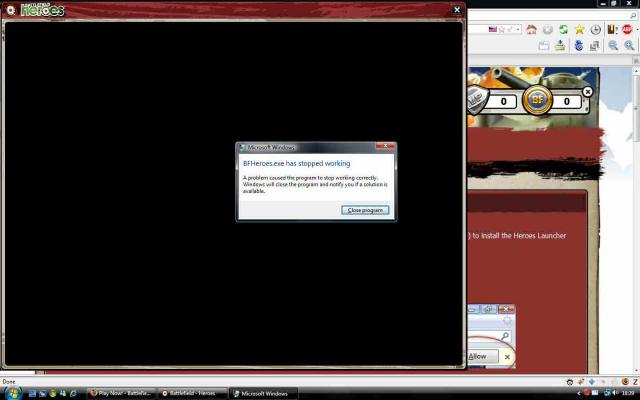Click the X next to Allow
Screen dimensions: 640x400
tap(507, 357)
